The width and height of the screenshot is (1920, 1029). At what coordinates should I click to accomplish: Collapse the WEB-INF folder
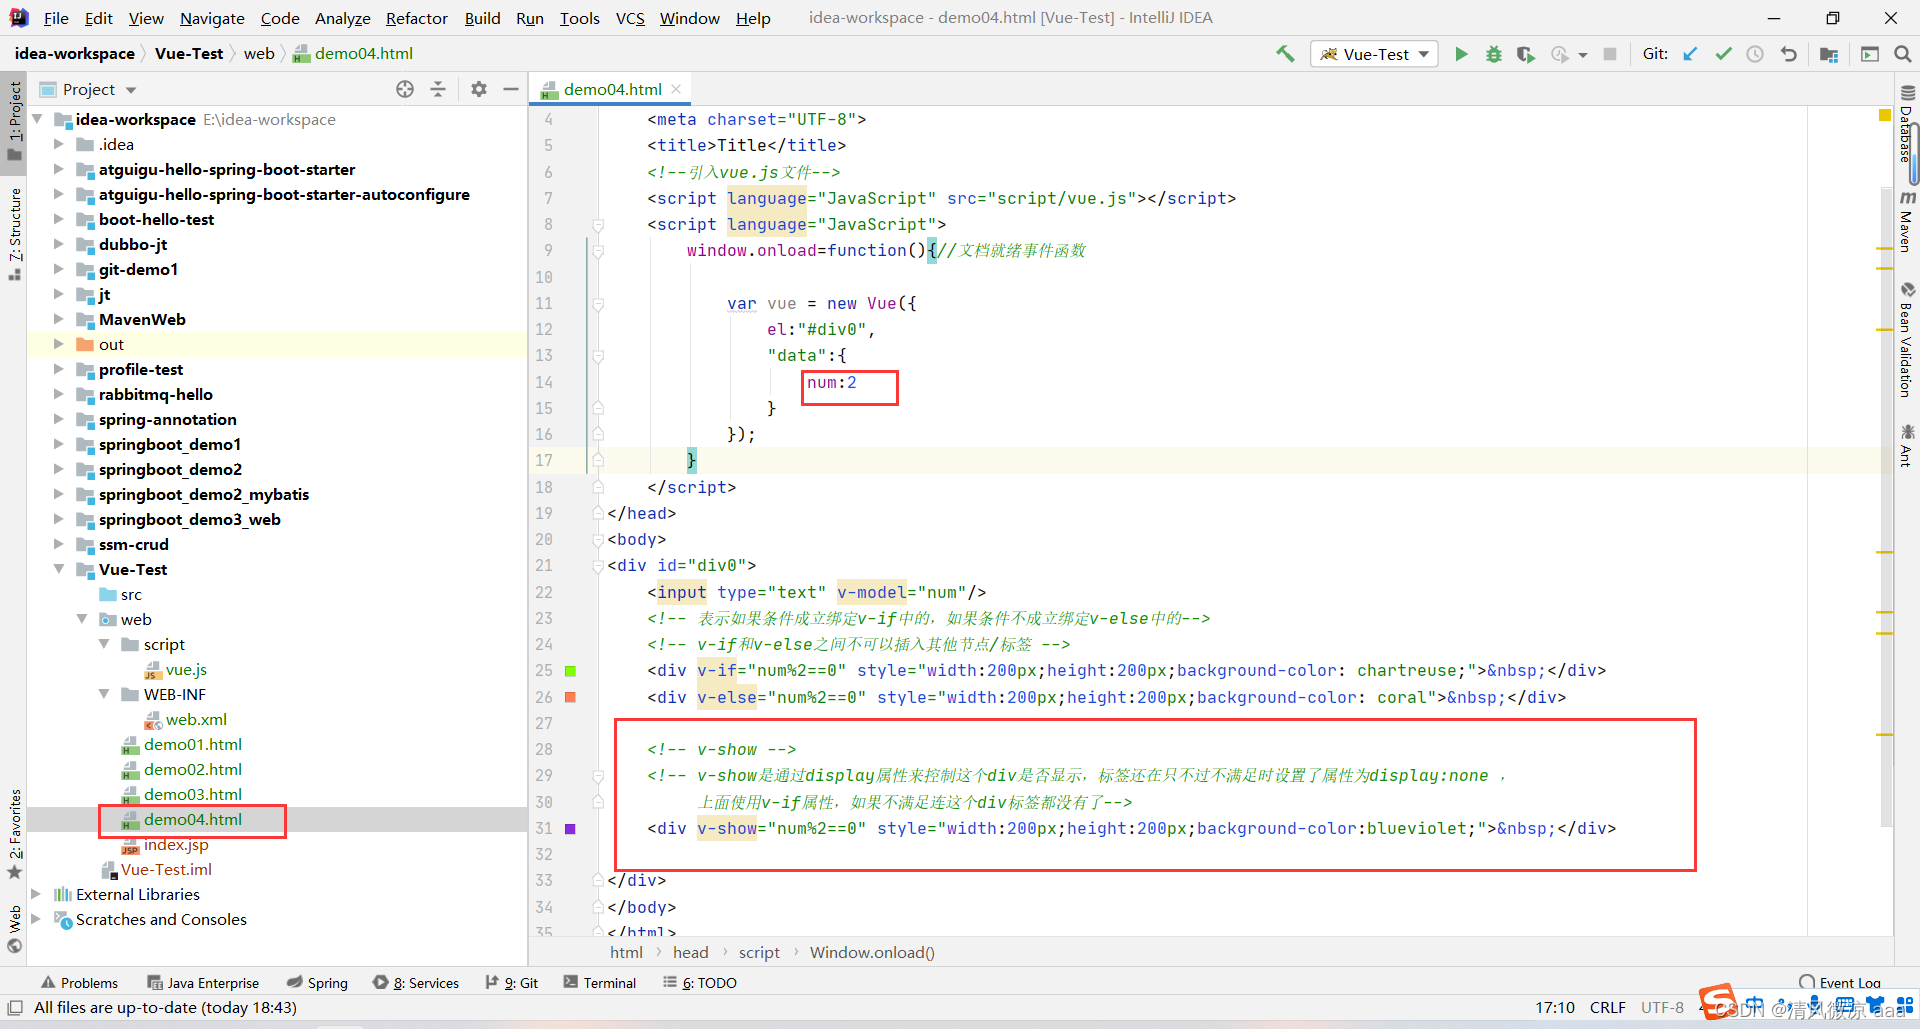point(104,694)
